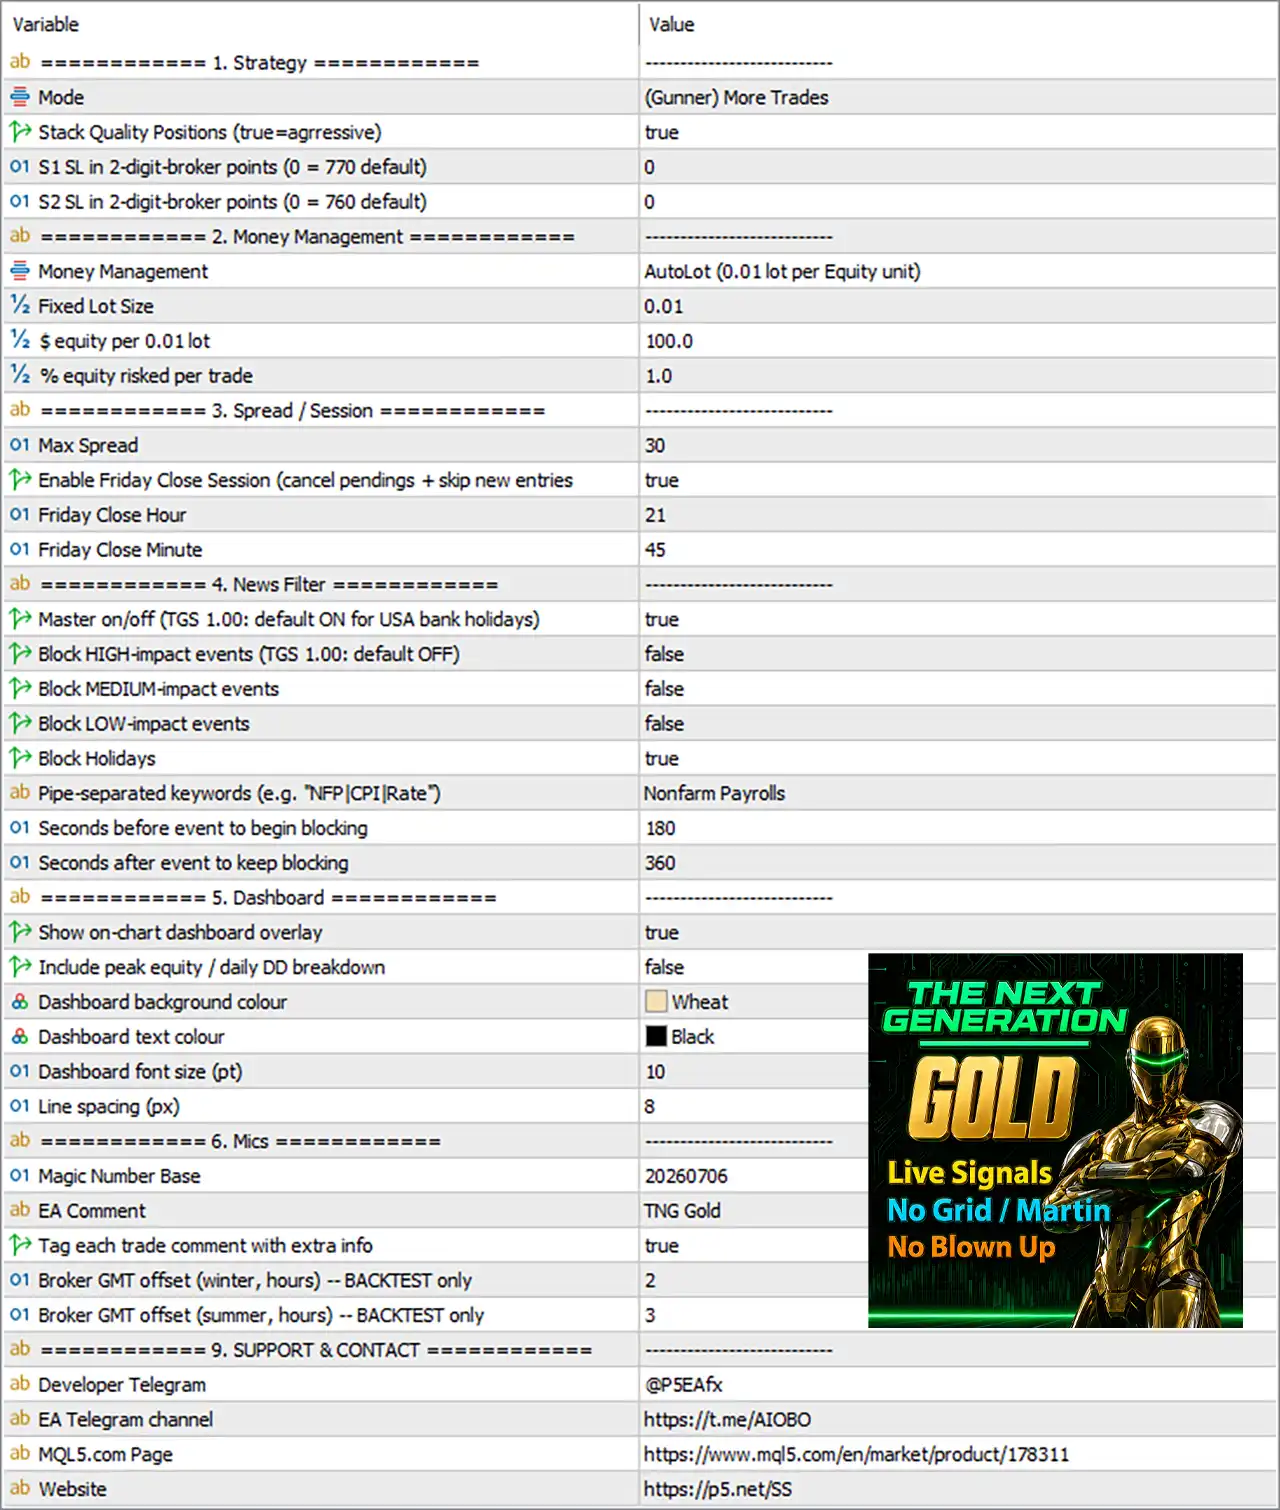Screen dimensions: 1280x1510
Task: Edit Seconds before event value 180
Action: click(660, 828)
